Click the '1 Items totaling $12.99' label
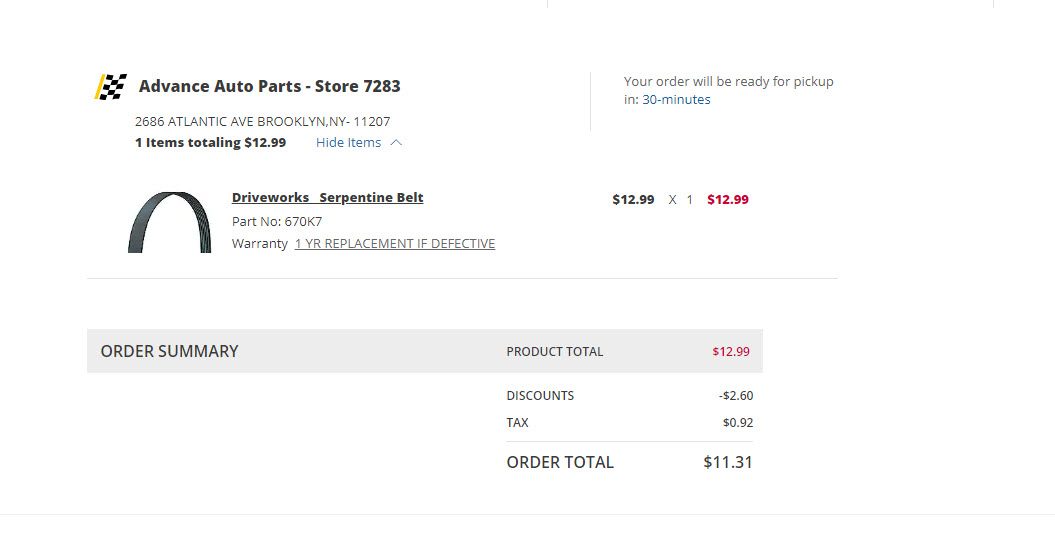Screen dimensions: 1055x547 [210, 143]
